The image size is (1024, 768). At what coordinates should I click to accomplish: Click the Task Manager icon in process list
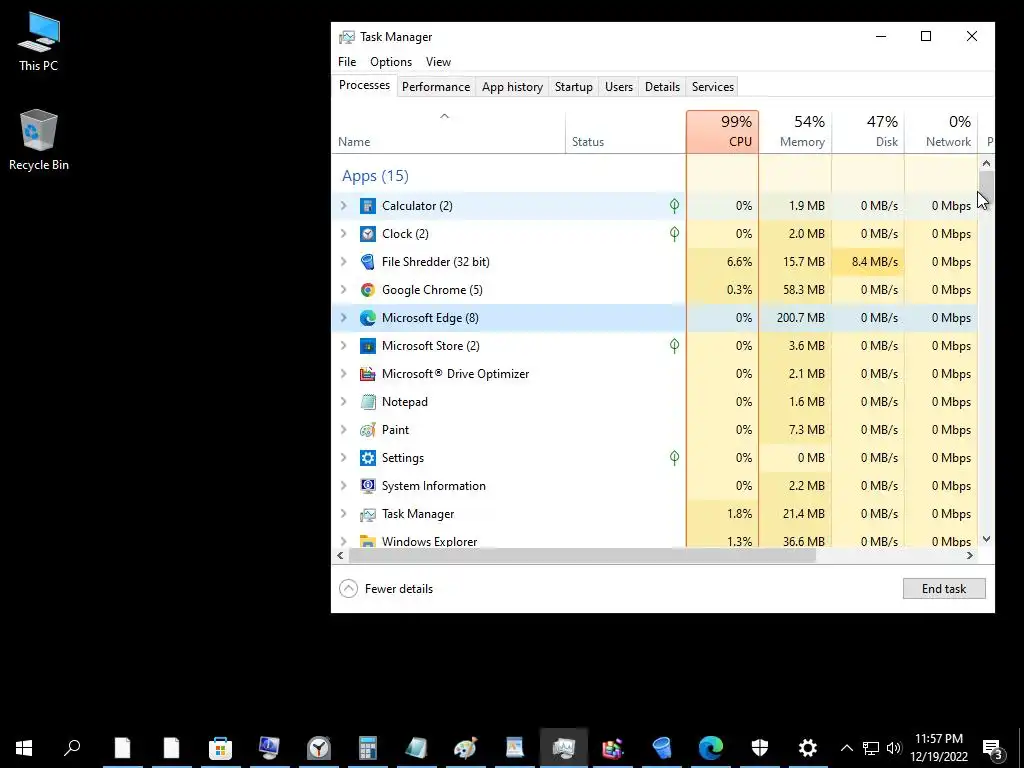(x=368, y=514)
